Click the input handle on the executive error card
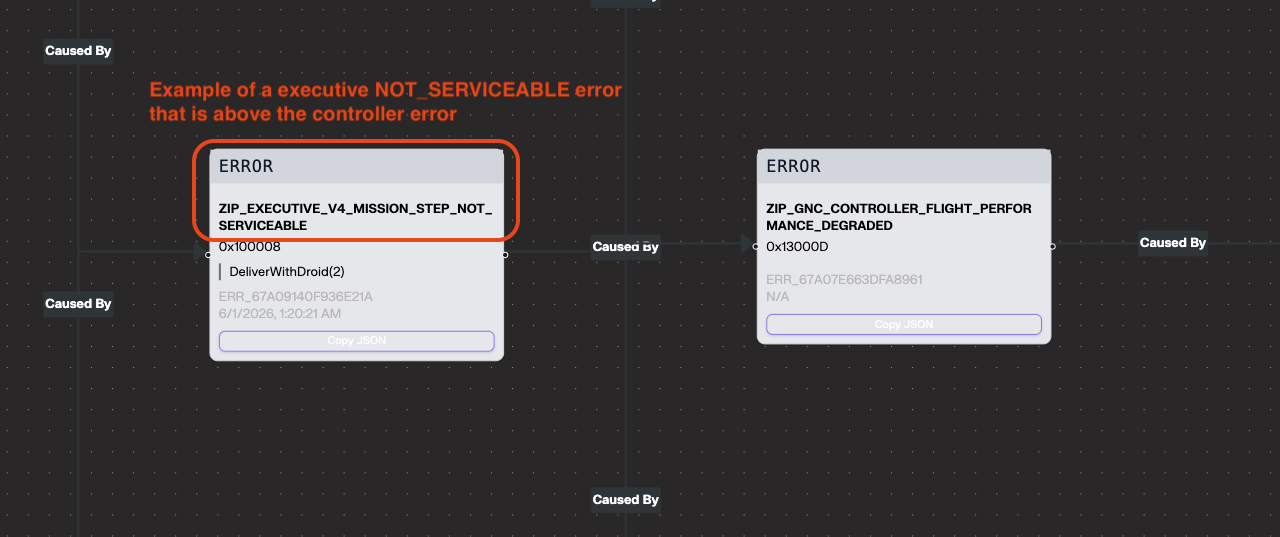The height and width of the screenshot is (537, 1280). tap(208, 254)
